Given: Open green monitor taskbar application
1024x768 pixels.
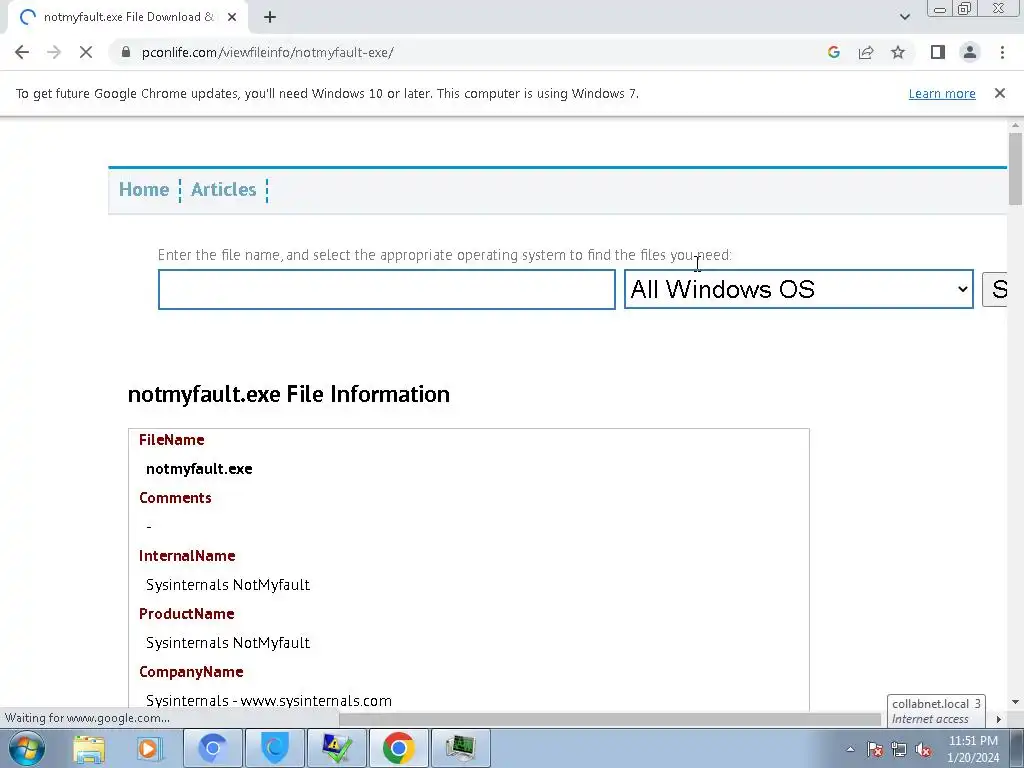Looking at the screenshot, I should 460,748.
